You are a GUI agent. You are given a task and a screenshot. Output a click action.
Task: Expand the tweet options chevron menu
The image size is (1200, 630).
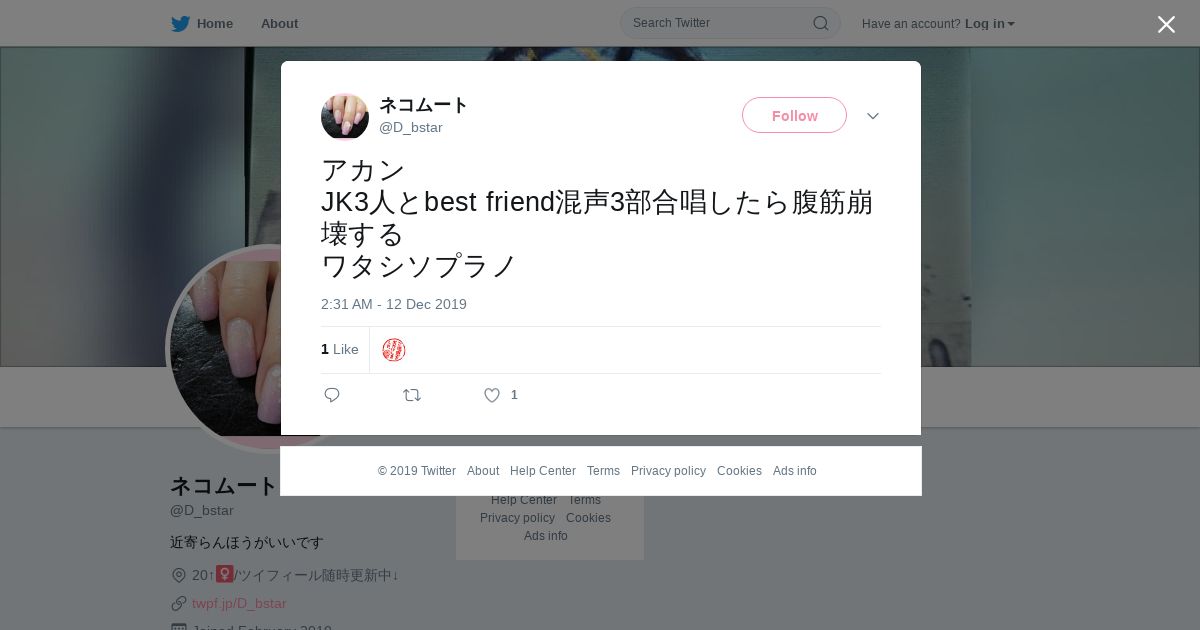(x=873, y=116)
